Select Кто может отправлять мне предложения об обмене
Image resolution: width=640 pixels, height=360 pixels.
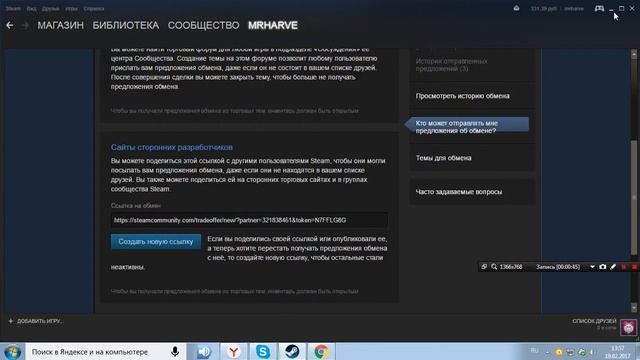coord(467,127)
